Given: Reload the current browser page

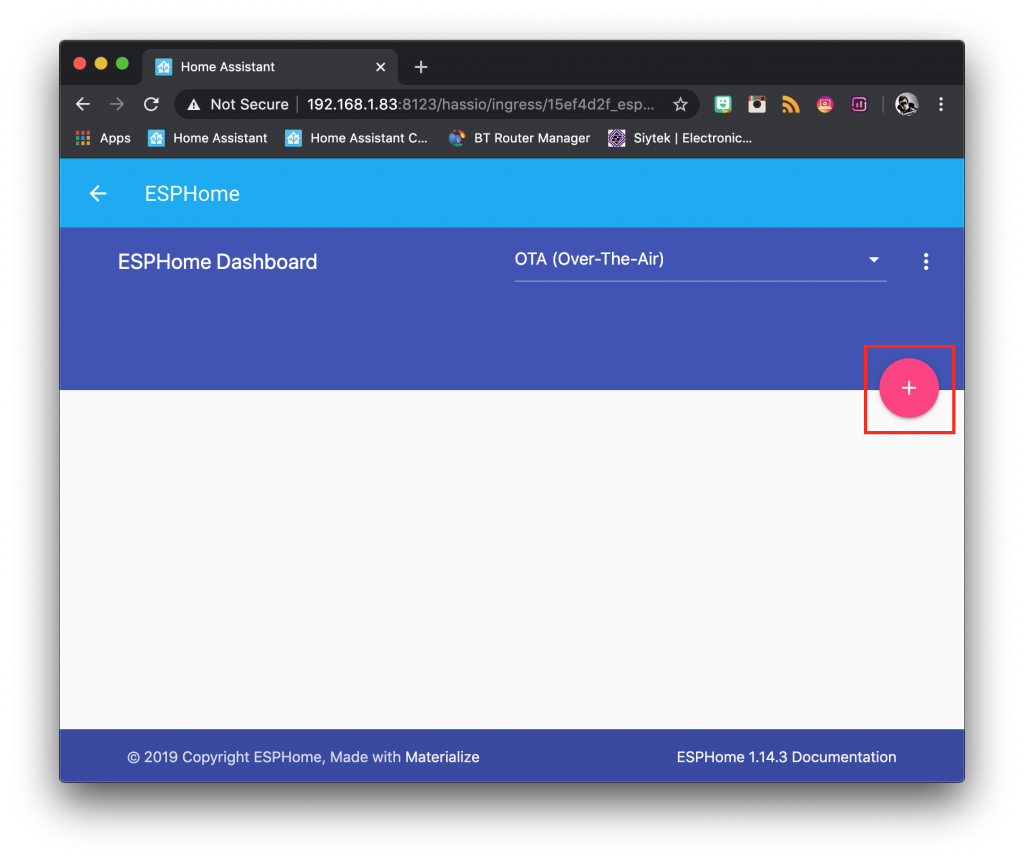Looking at the screenshot, I should point(152,104).
